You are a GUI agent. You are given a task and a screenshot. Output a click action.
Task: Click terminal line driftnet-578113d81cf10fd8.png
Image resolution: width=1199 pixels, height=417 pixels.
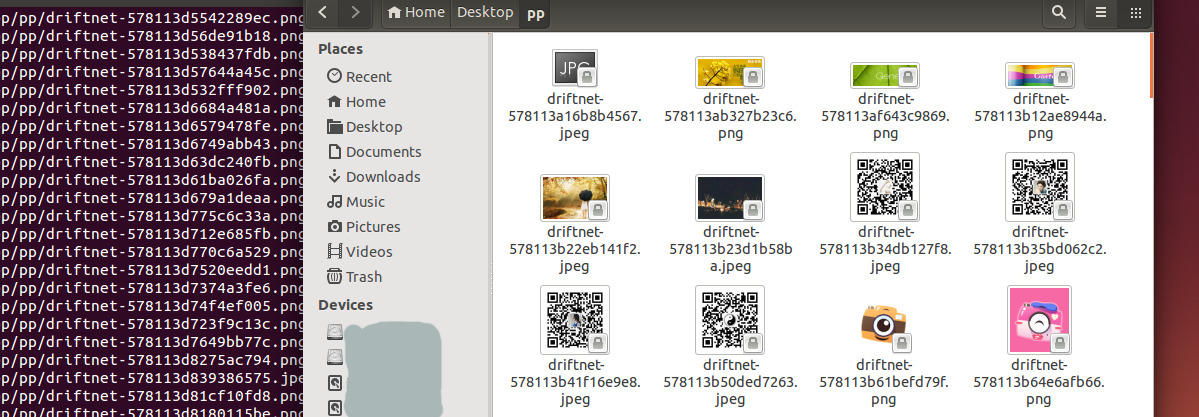tap(151, 396)
